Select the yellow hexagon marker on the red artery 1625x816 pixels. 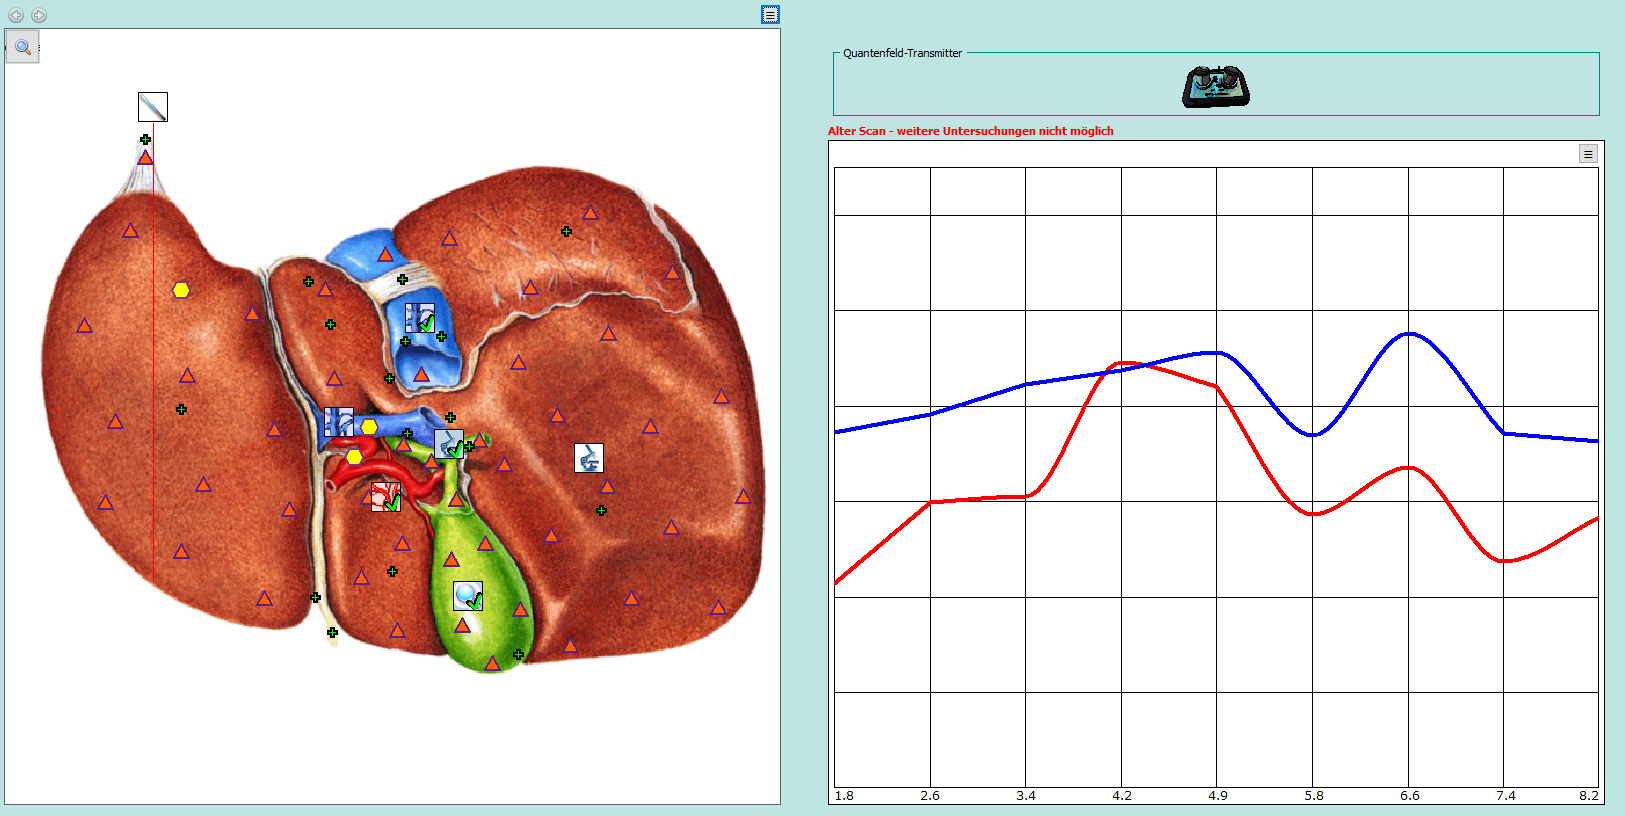354,457
